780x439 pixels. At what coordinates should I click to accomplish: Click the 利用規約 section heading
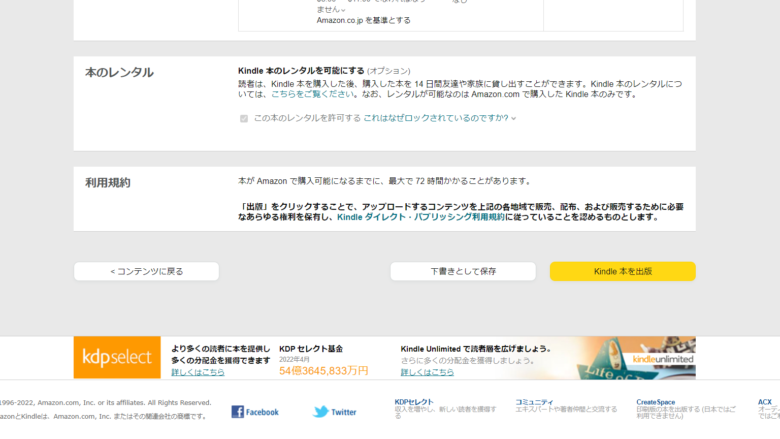(108, 182)
